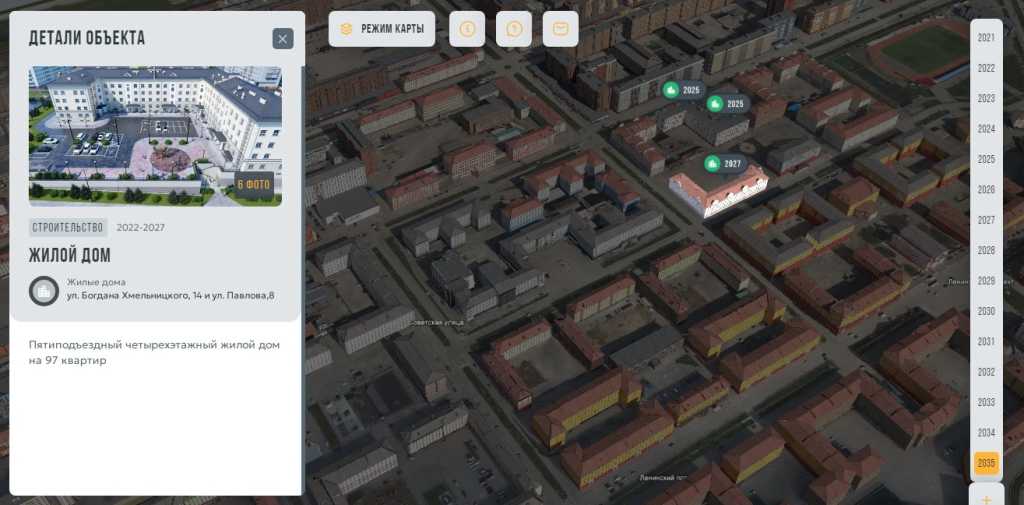
Task: Switch to Режим карты map mode
Action: [382, 29]
